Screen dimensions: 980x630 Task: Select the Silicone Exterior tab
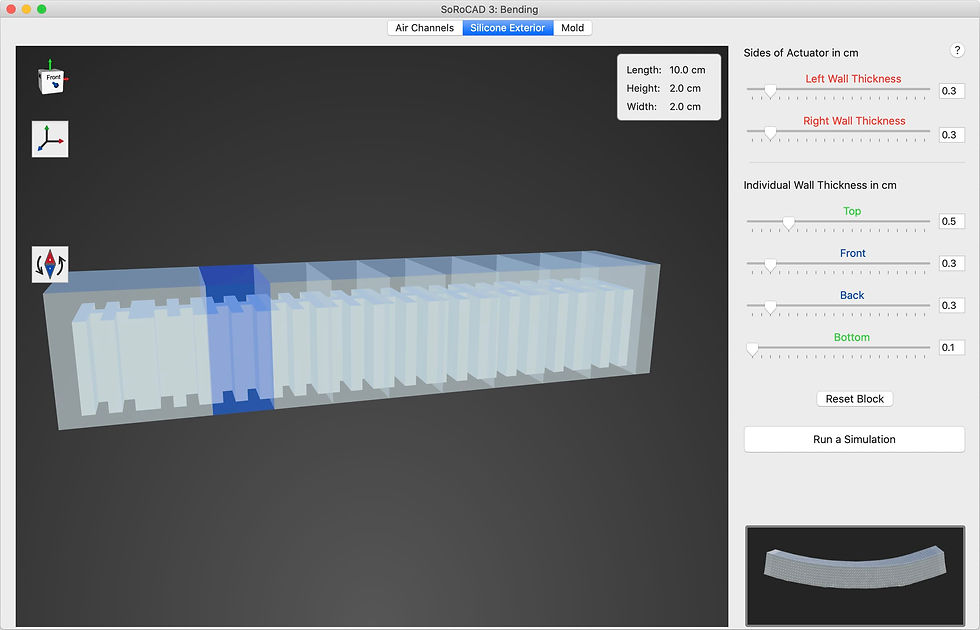[508, 28]
